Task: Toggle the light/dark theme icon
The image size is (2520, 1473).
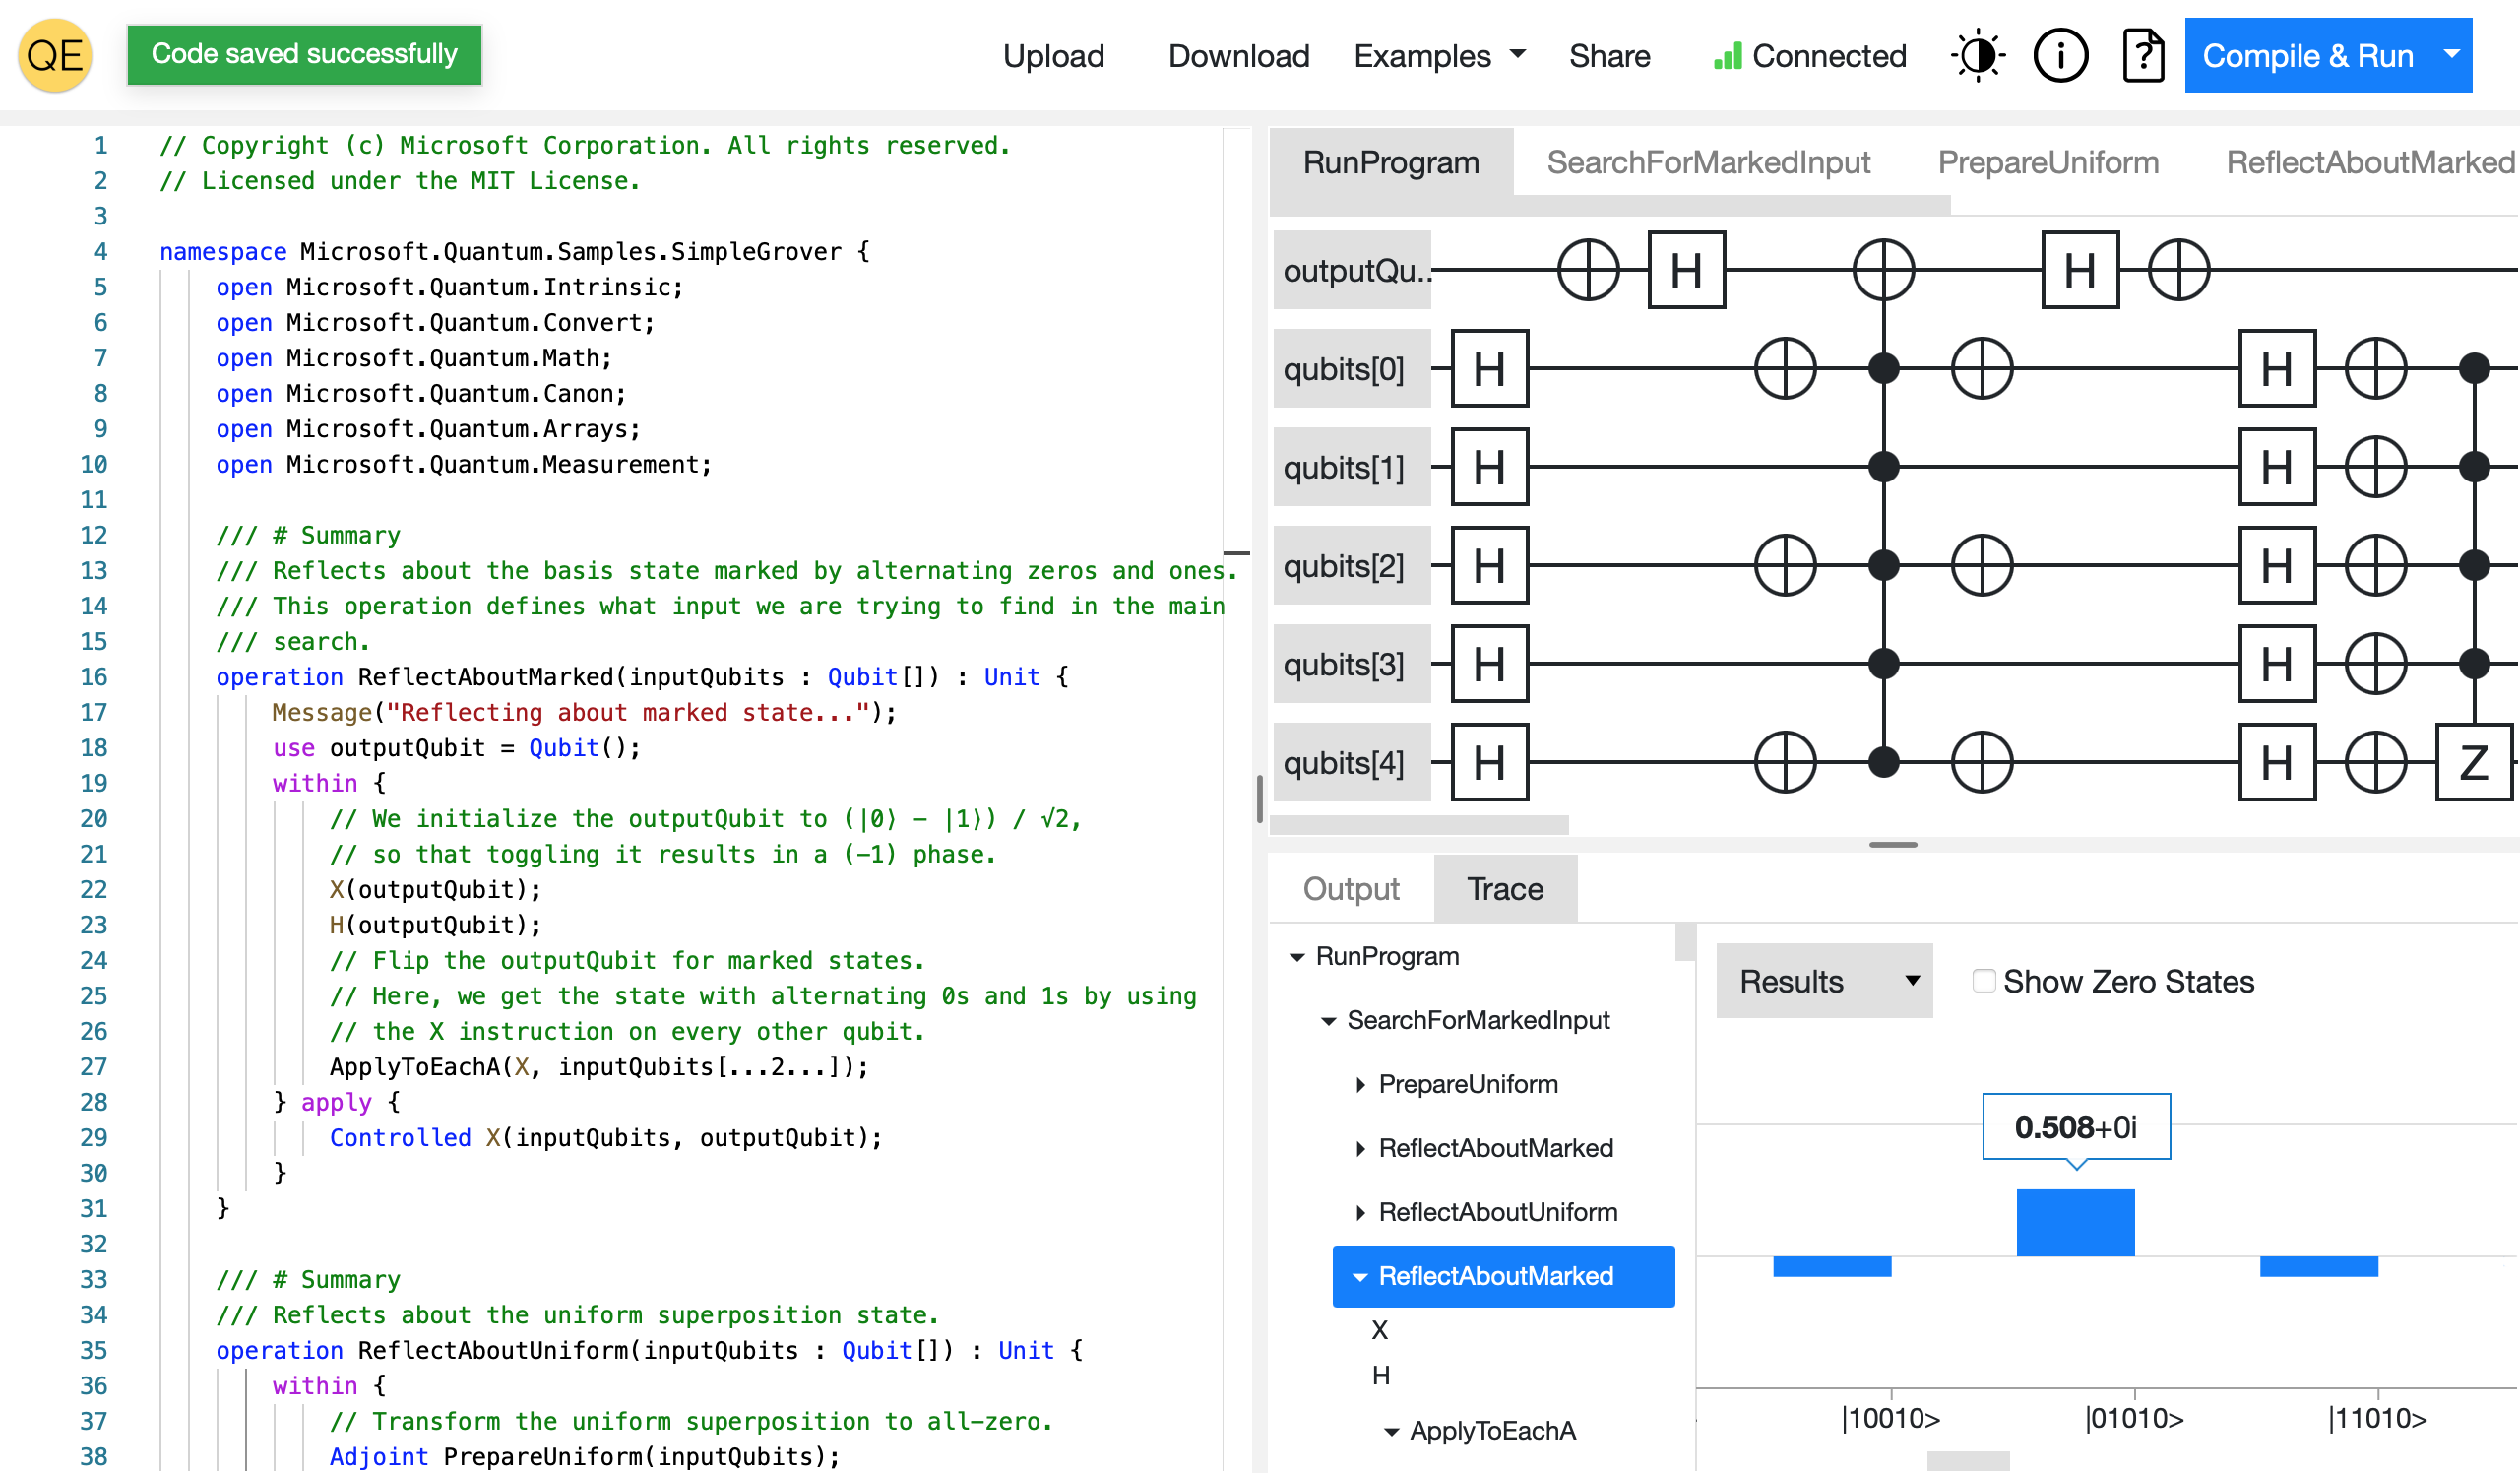Action: 1977,55
